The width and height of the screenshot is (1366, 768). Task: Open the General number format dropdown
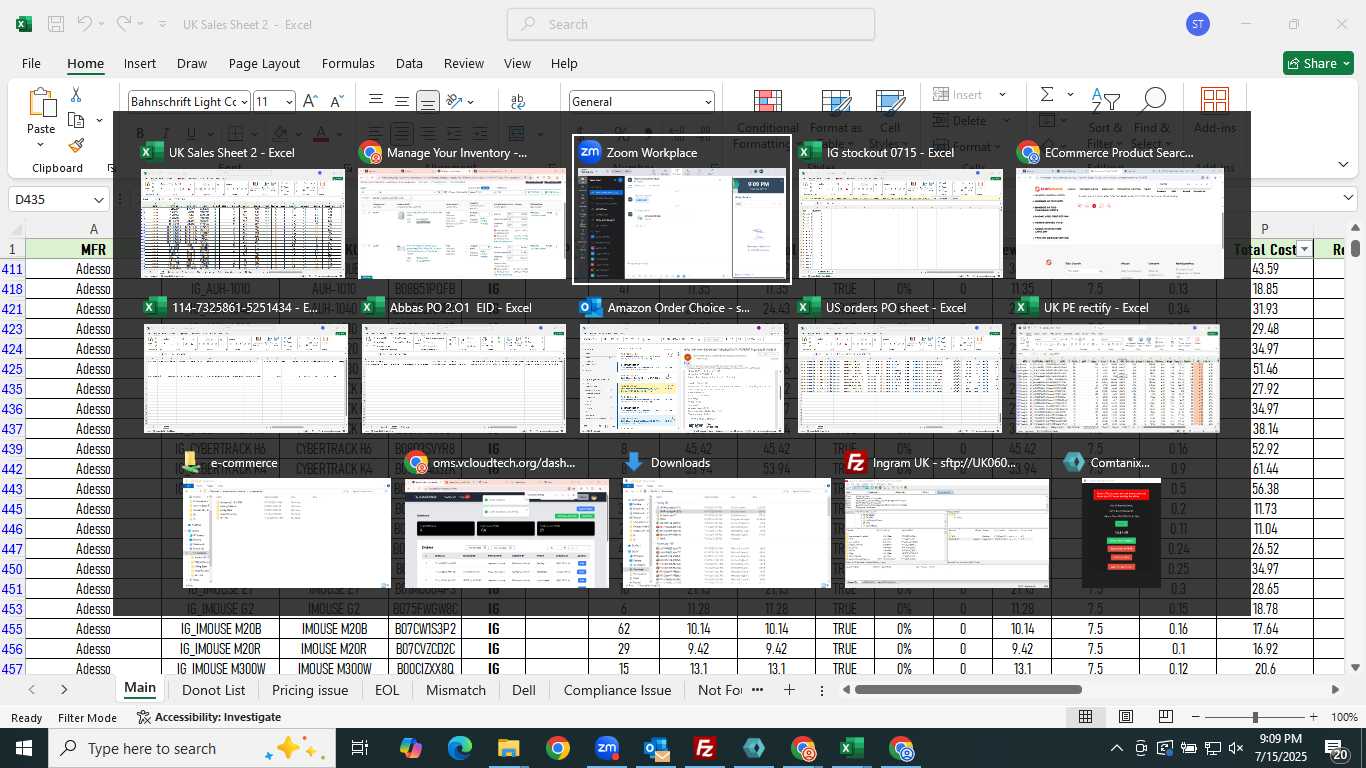tap(708, 101)
